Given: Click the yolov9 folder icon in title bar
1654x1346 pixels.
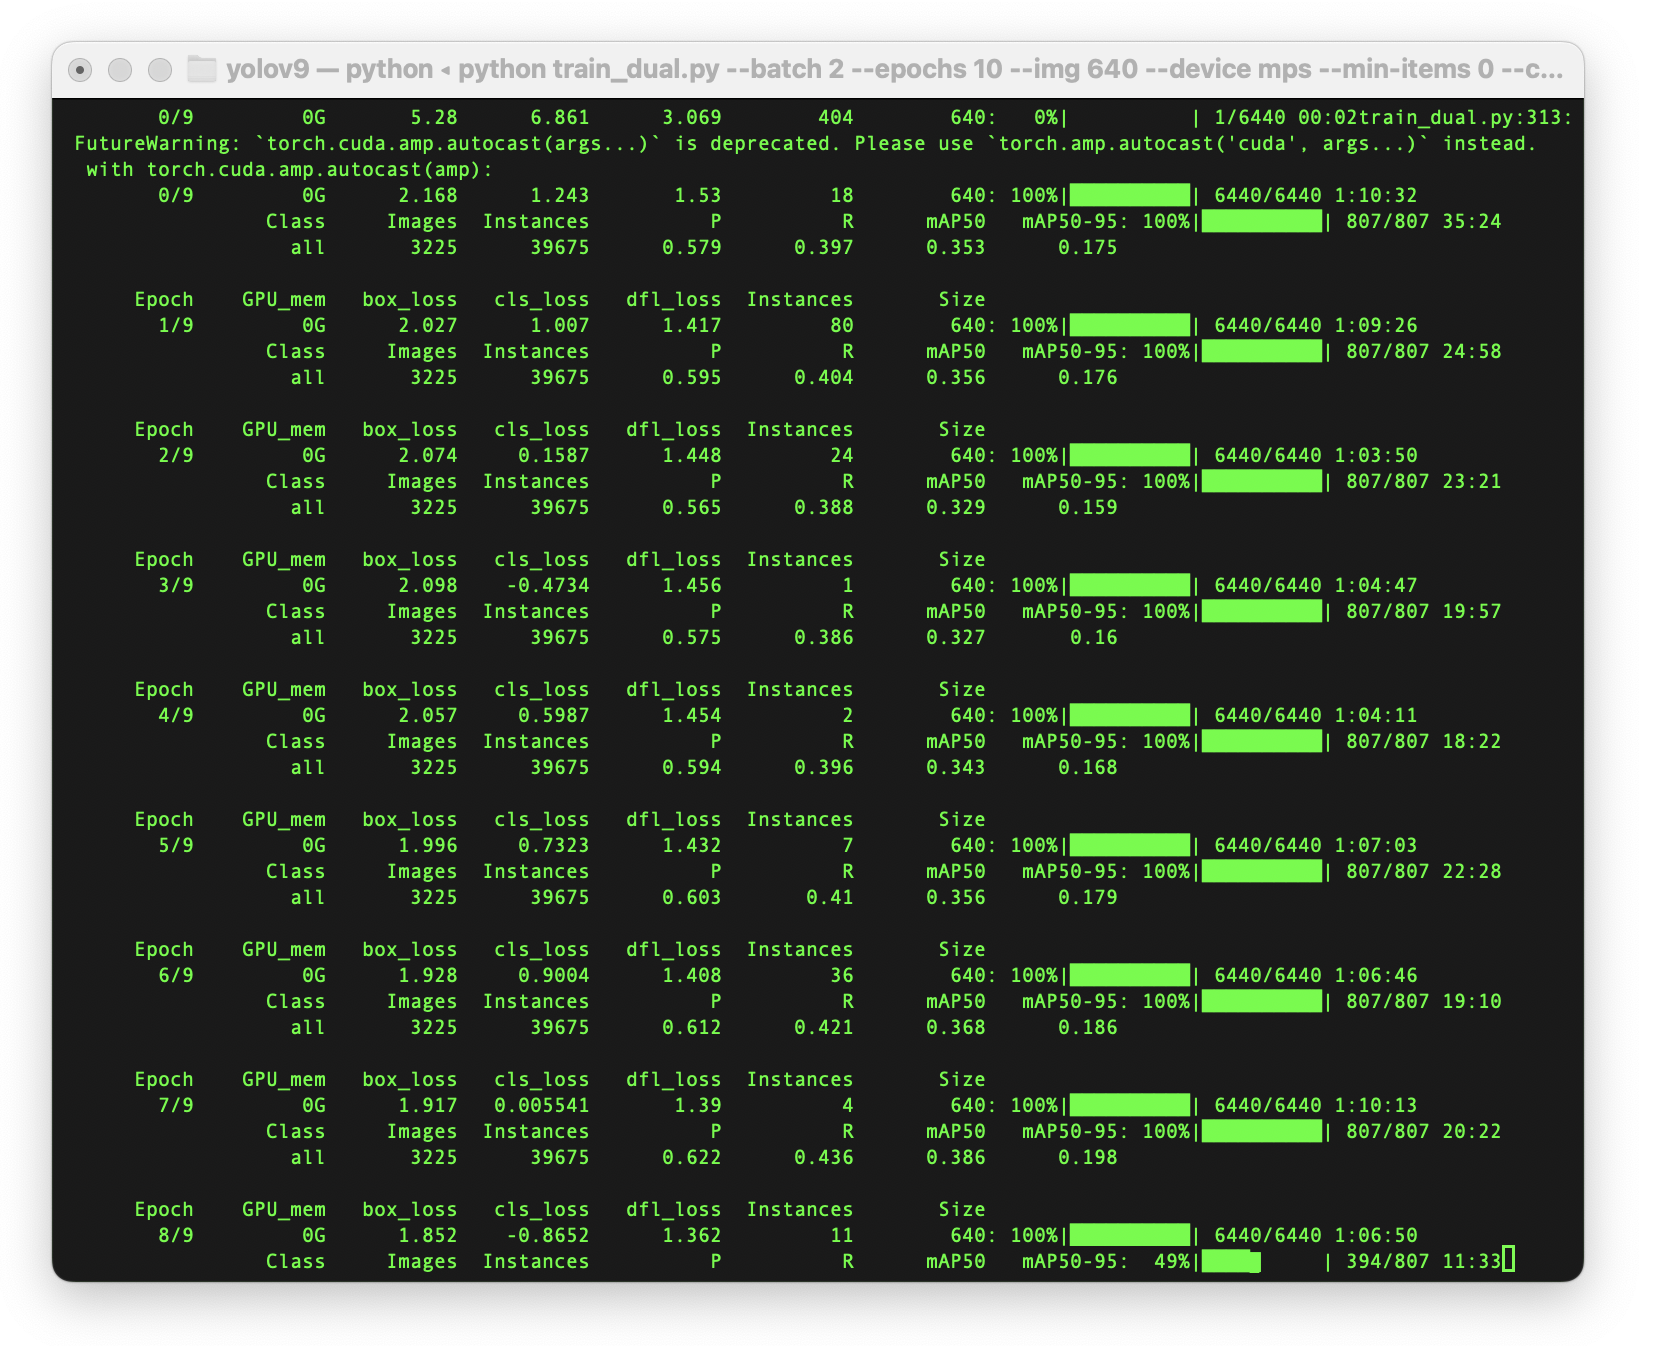Looking at the screenshot, I should pos(203,69).
